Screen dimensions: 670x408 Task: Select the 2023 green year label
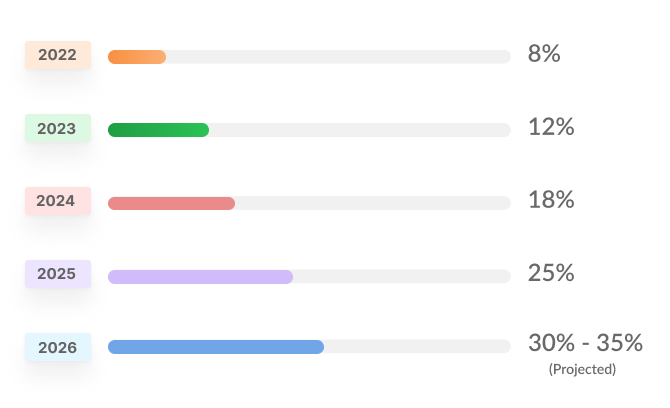tap(58, 128)
